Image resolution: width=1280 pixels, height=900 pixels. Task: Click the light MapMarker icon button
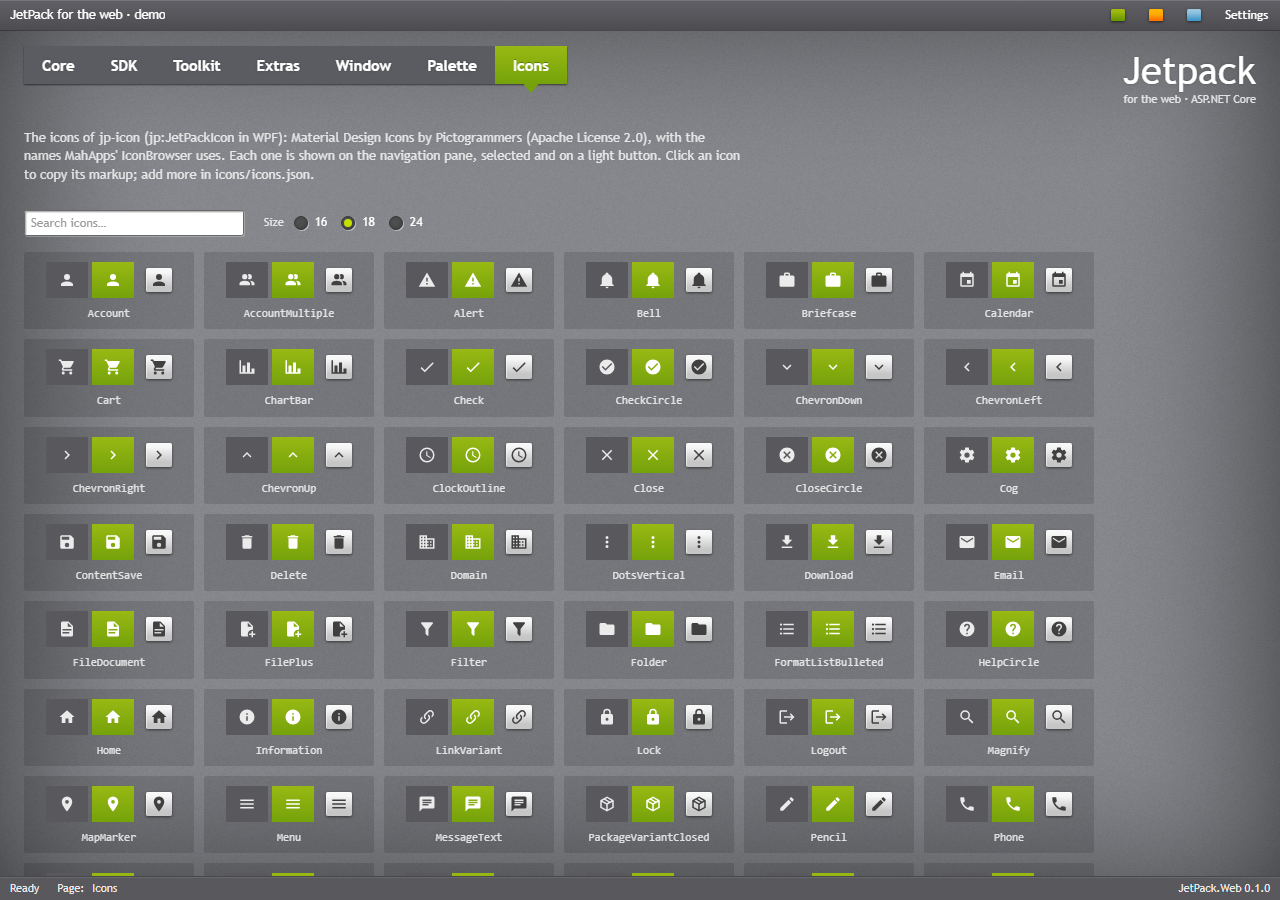[159, 804]
